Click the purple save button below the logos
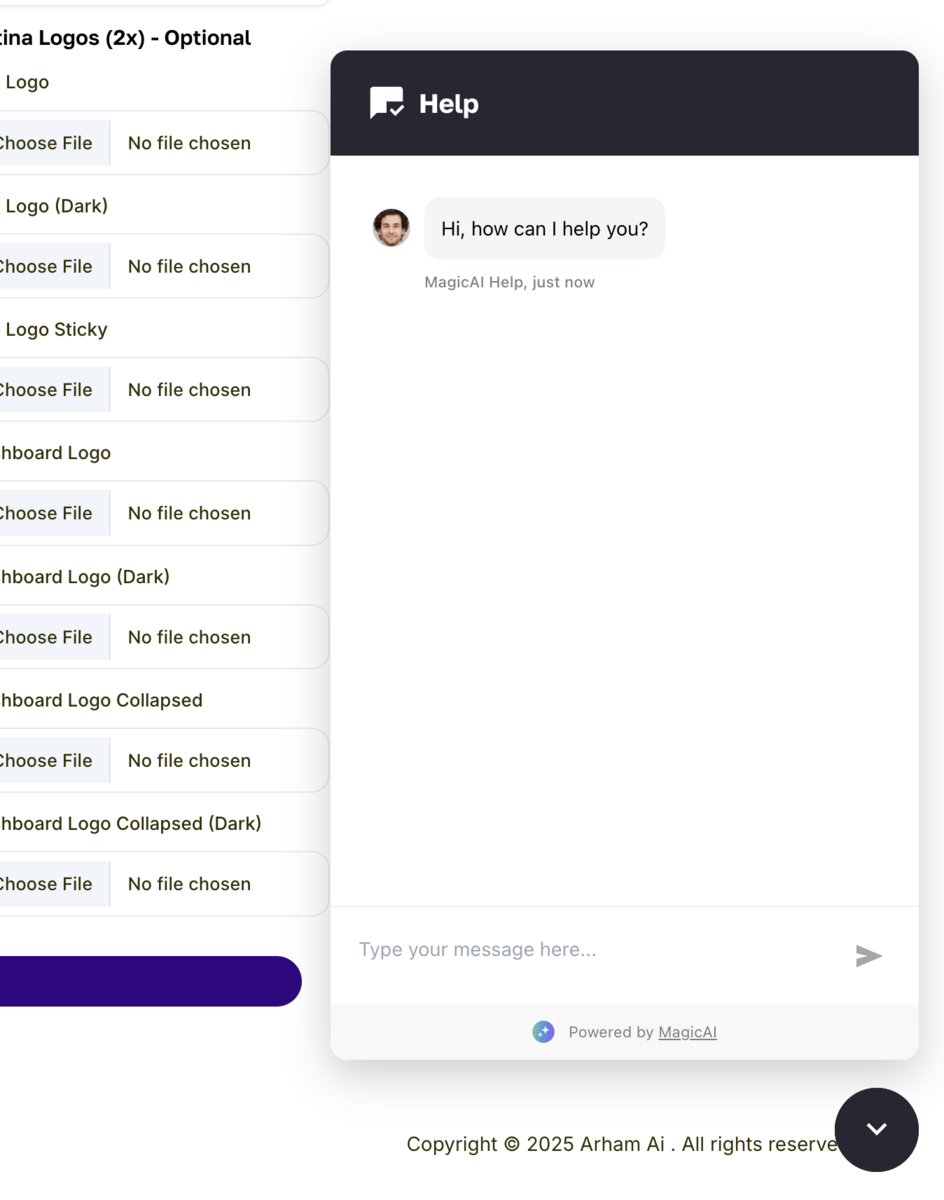Viewport: 944px width, 1200px height. (148, 981)
